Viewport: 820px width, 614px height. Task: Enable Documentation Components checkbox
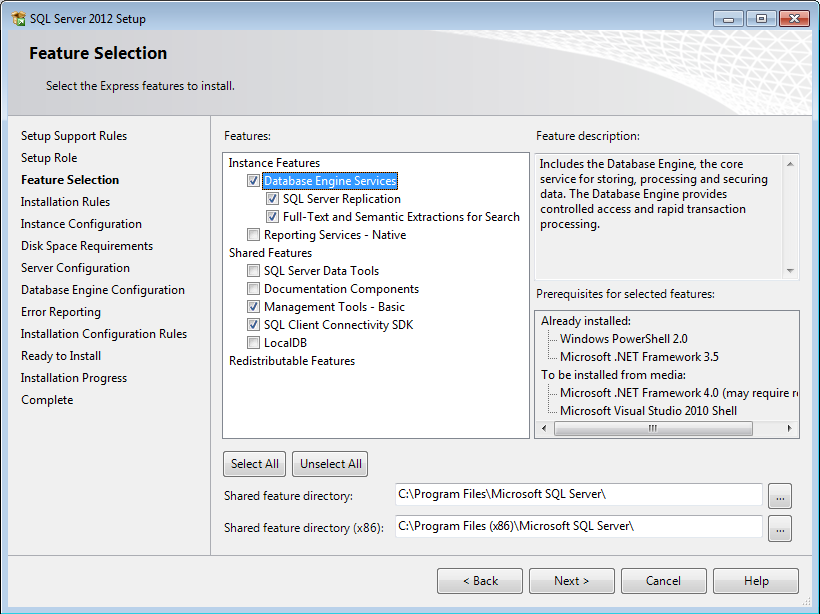253,289
